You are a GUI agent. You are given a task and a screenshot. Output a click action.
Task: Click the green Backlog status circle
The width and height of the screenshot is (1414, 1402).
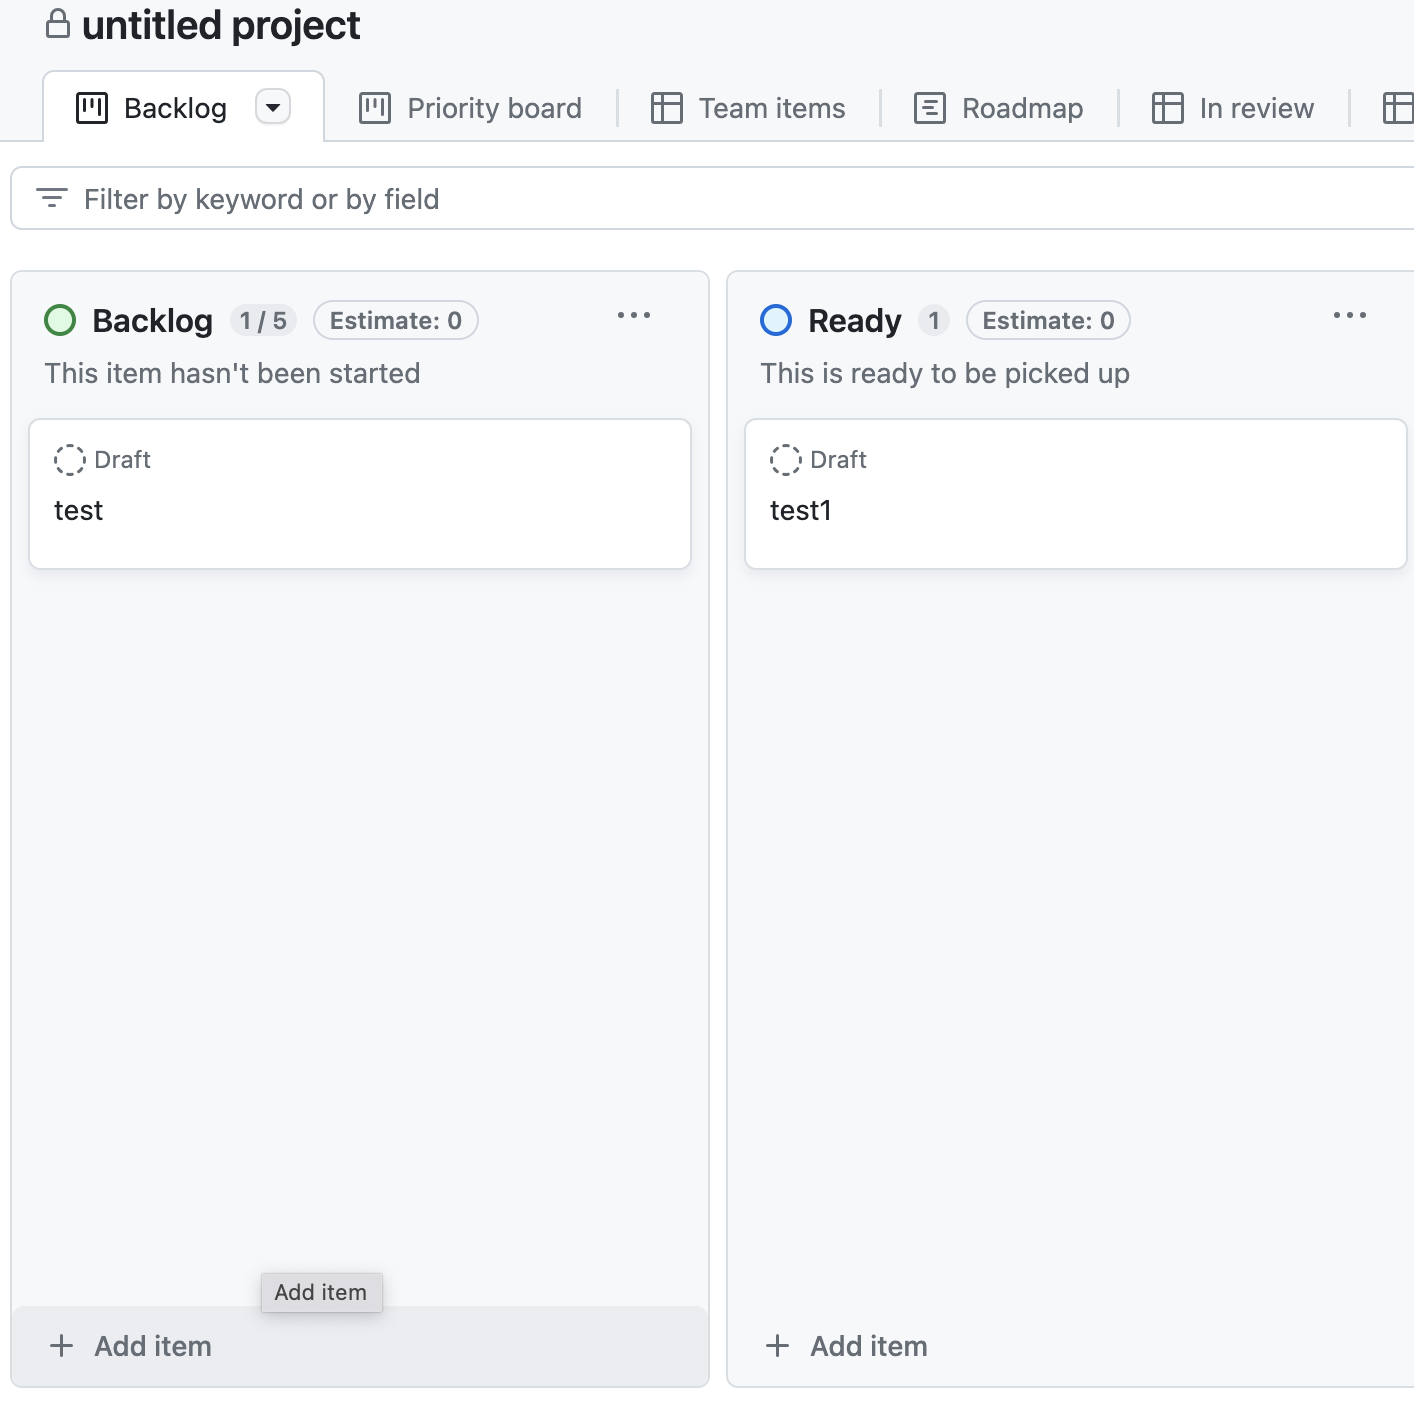click(x=61, y=320)
